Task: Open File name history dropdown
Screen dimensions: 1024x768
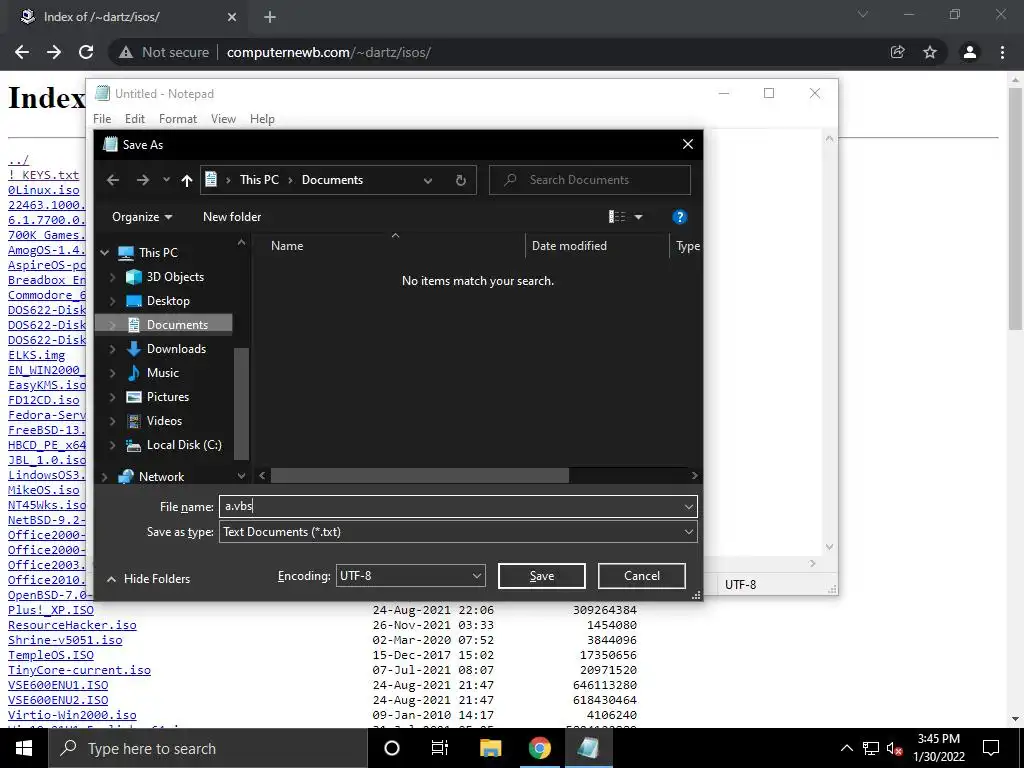Action: pos(688,507)
